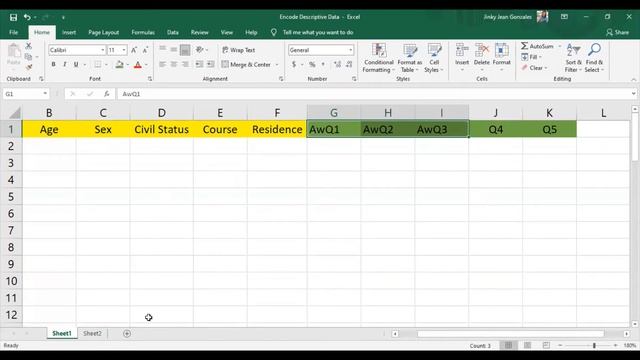
Task: Click the Cut scissors icon
Action: point(29,46)
